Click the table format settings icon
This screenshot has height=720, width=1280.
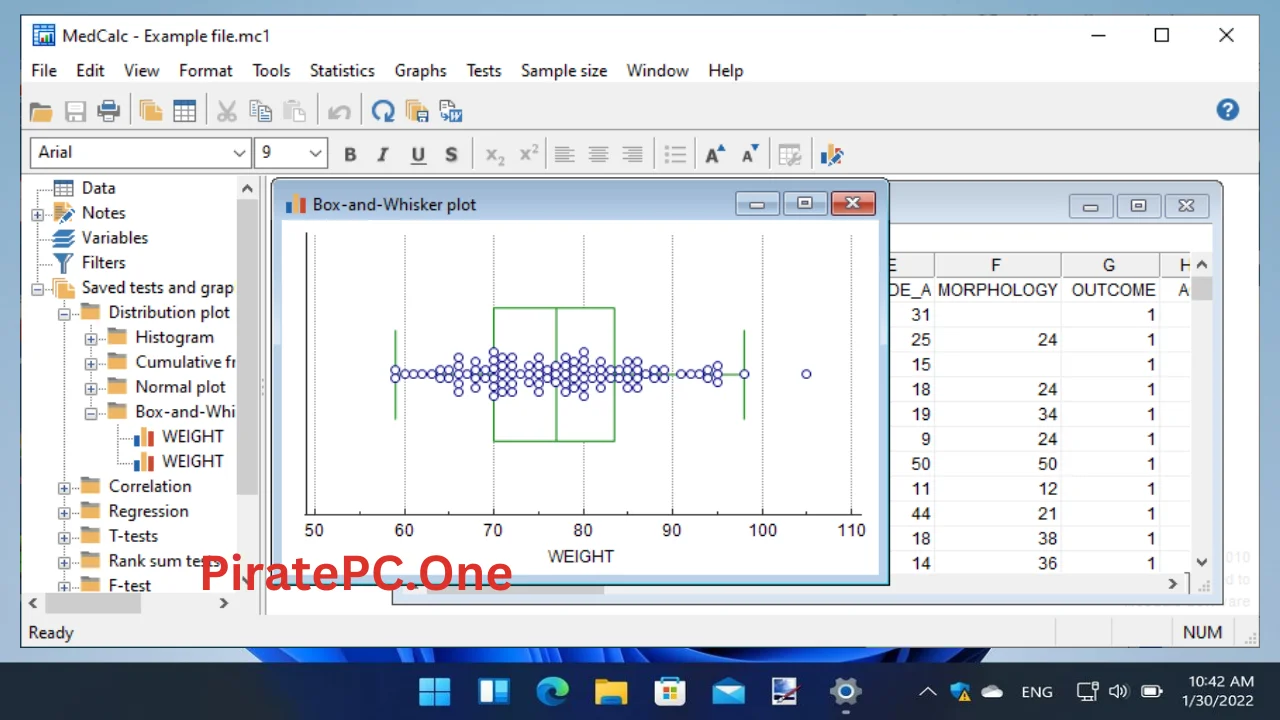pos(790,154)
